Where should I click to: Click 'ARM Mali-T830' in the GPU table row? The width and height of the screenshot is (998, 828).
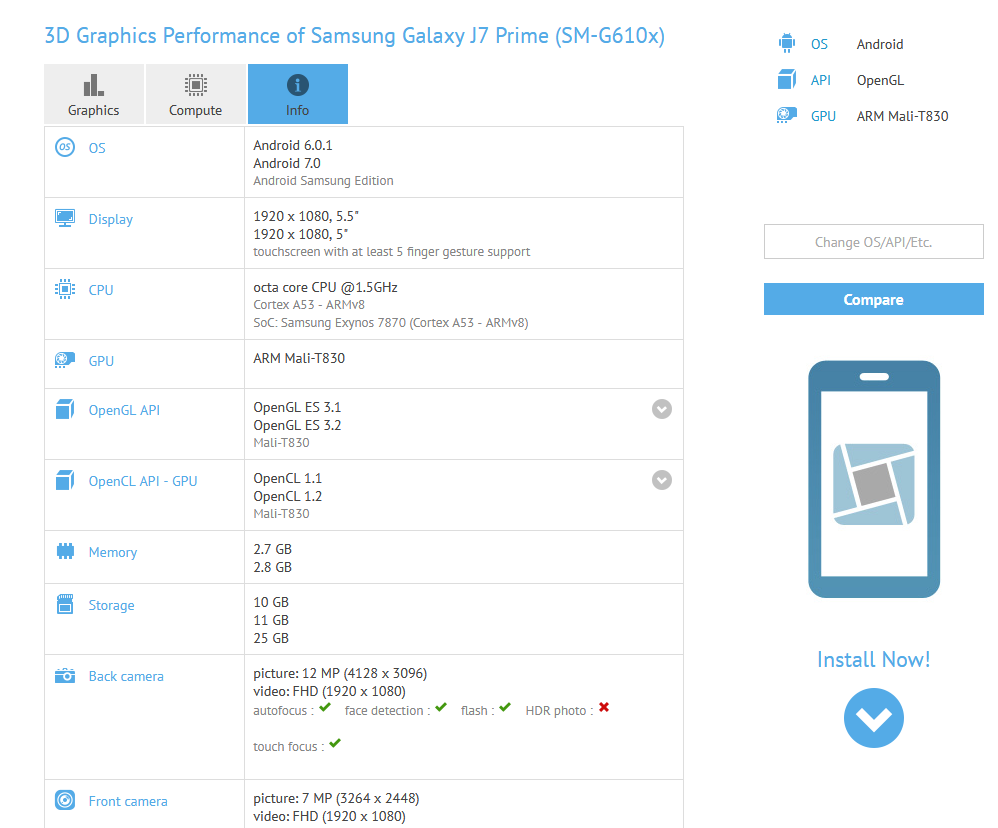[x=299, y=358]
